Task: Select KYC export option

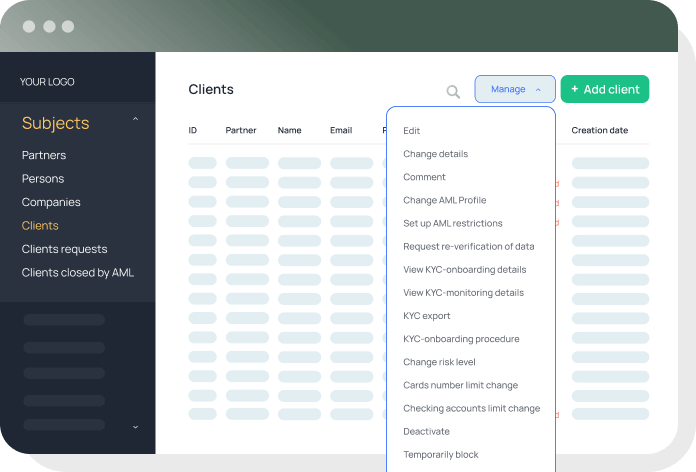Action: point(427,316)
